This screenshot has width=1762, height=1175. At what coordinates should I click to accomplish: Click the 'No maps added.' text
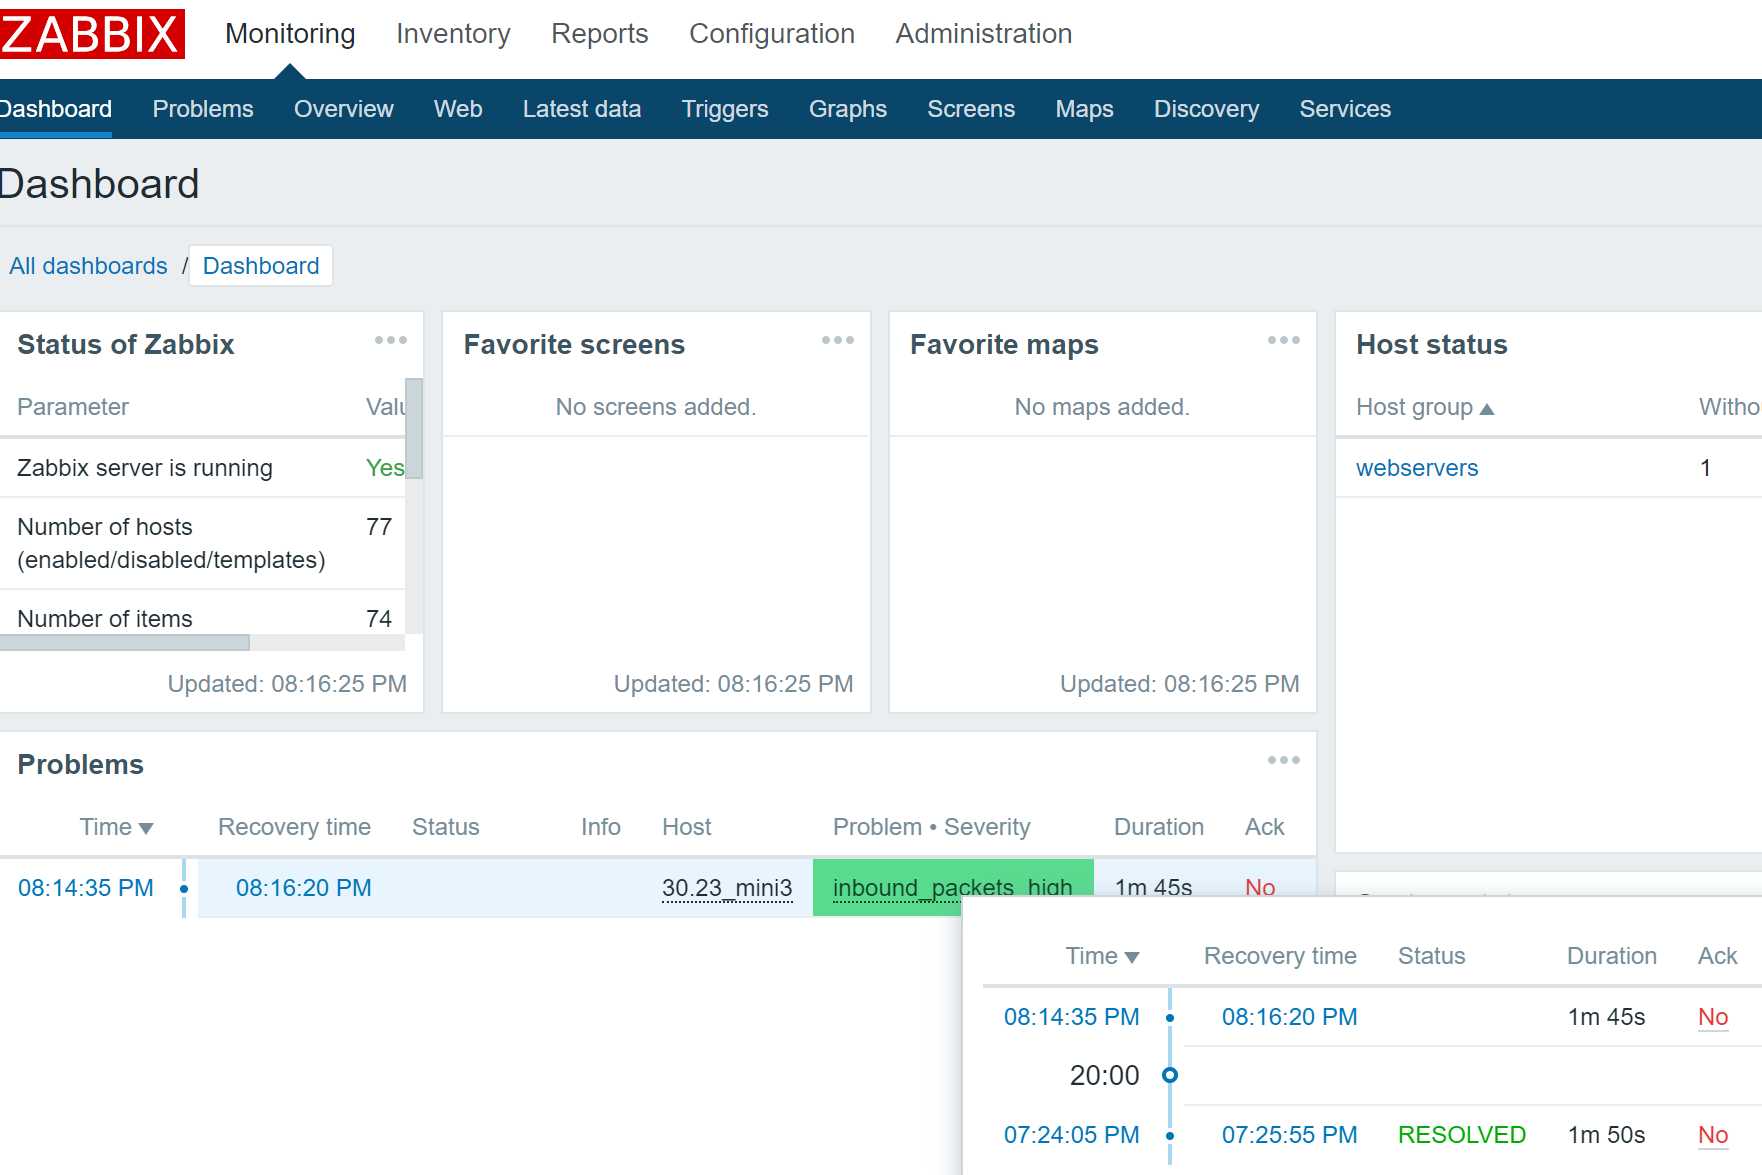tap(1102, 407)
